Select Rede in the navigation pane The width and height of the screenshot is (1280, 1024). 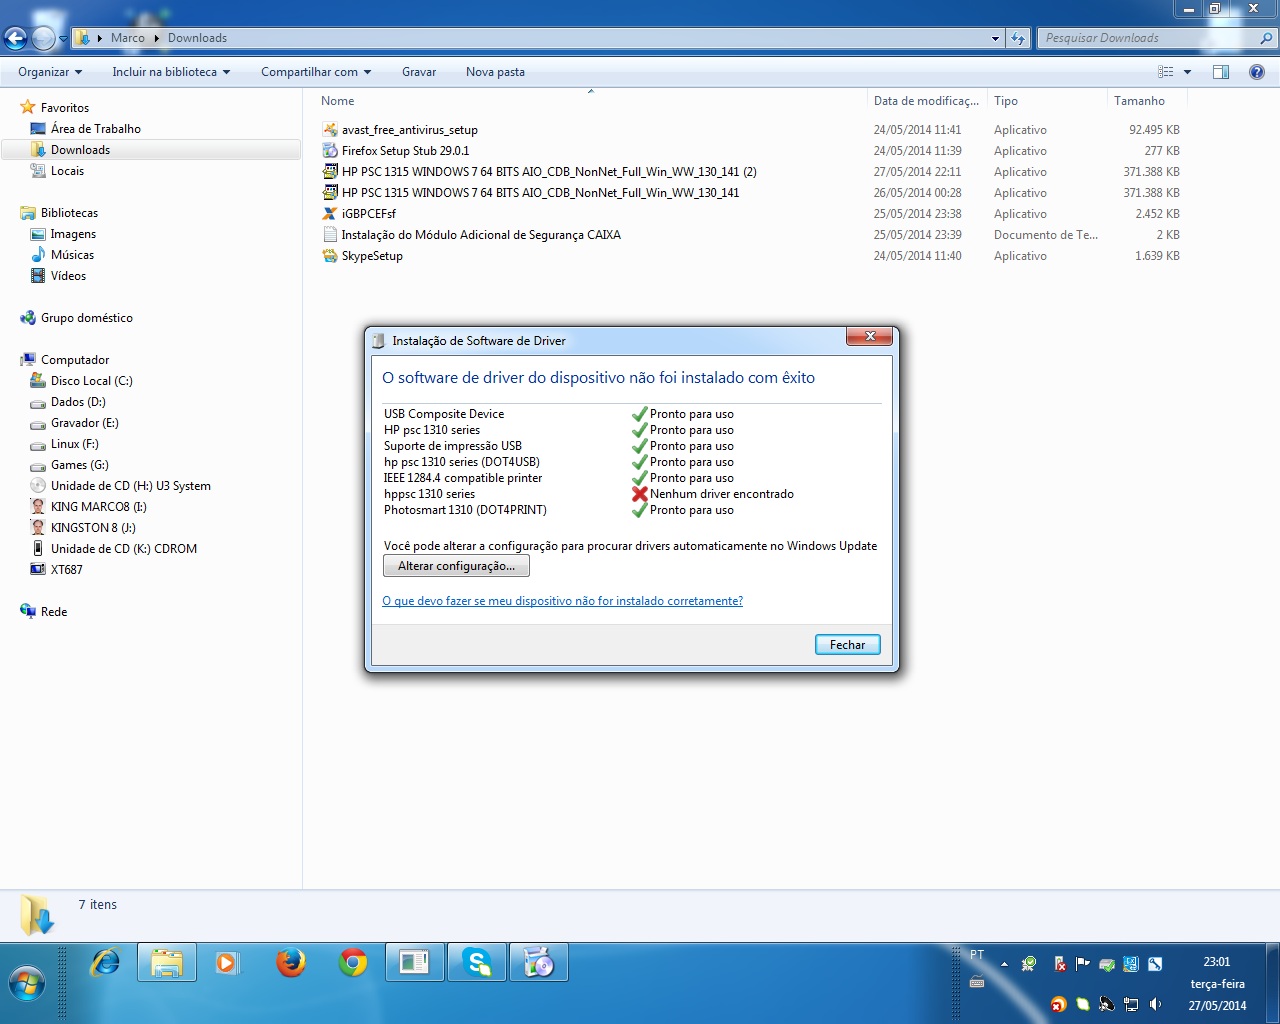(x=54, y=612)
